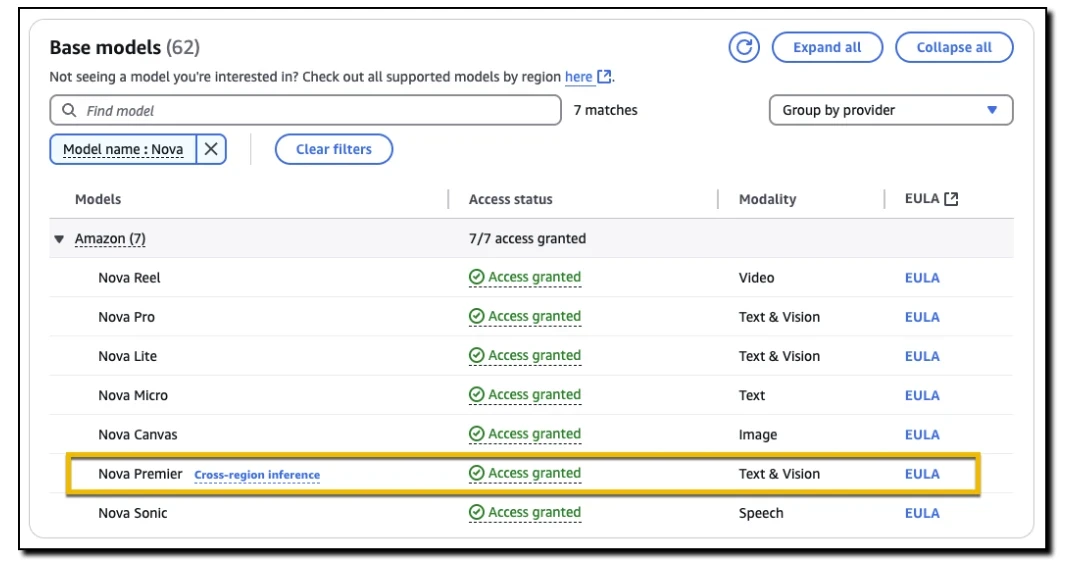Remove the Model name Nova filter chip
This screenshot has height=563, width=1066.
tap(211, 149)
